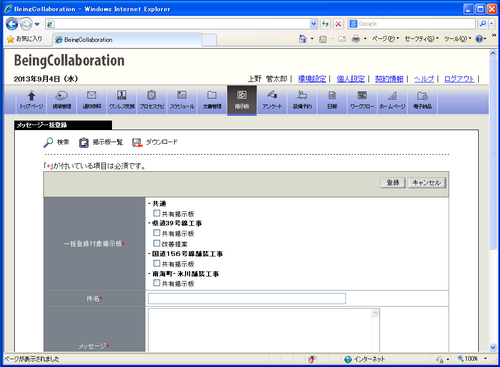Click the page scrollbar up arrow

[493, 54]
